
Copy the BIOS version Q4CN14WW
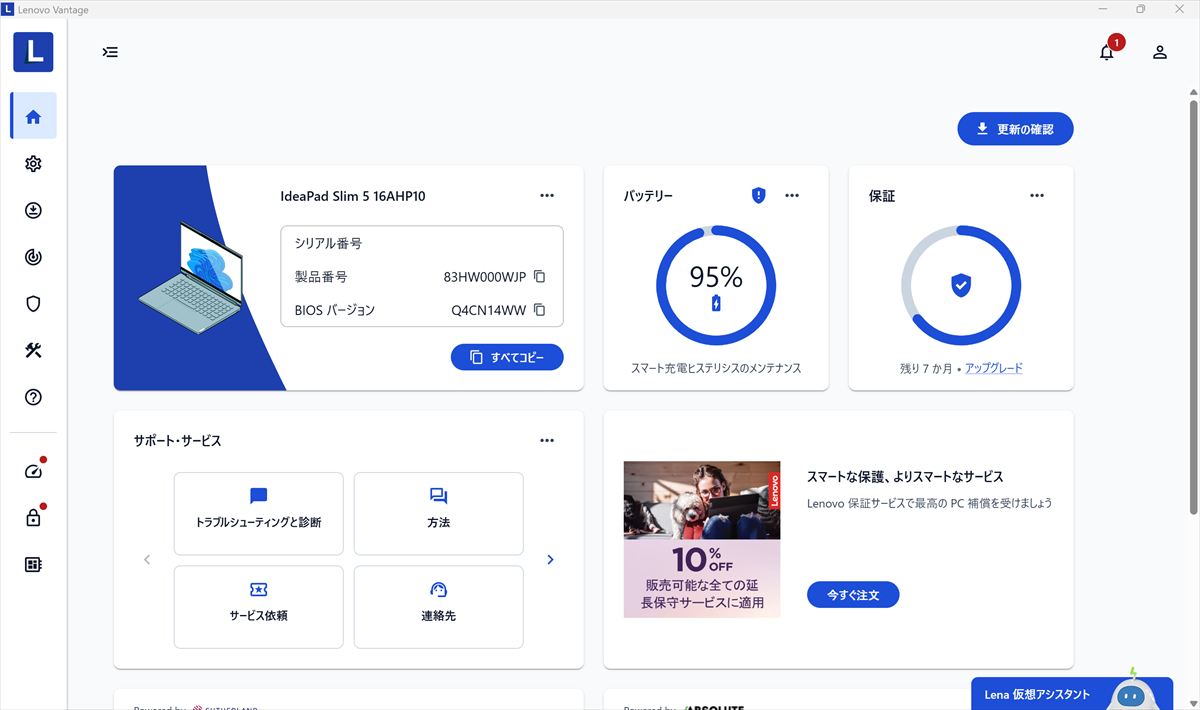[x=539, y=310]
